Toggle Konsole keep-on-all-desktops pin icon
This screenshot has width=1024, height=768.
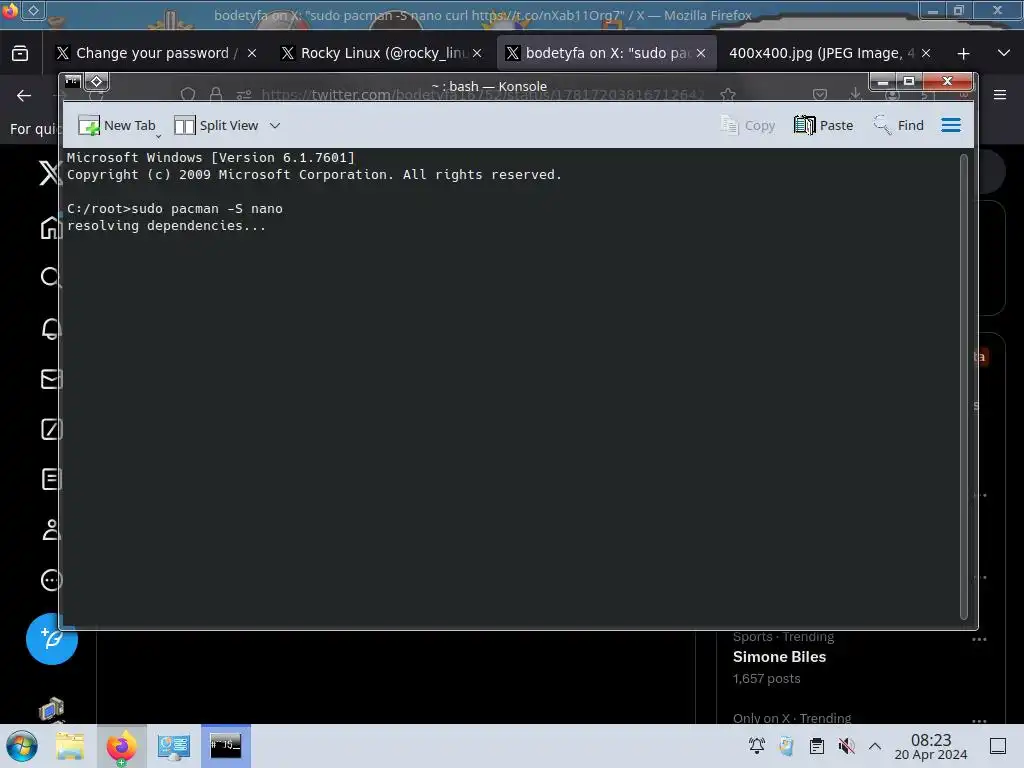(x=97, y=81)
